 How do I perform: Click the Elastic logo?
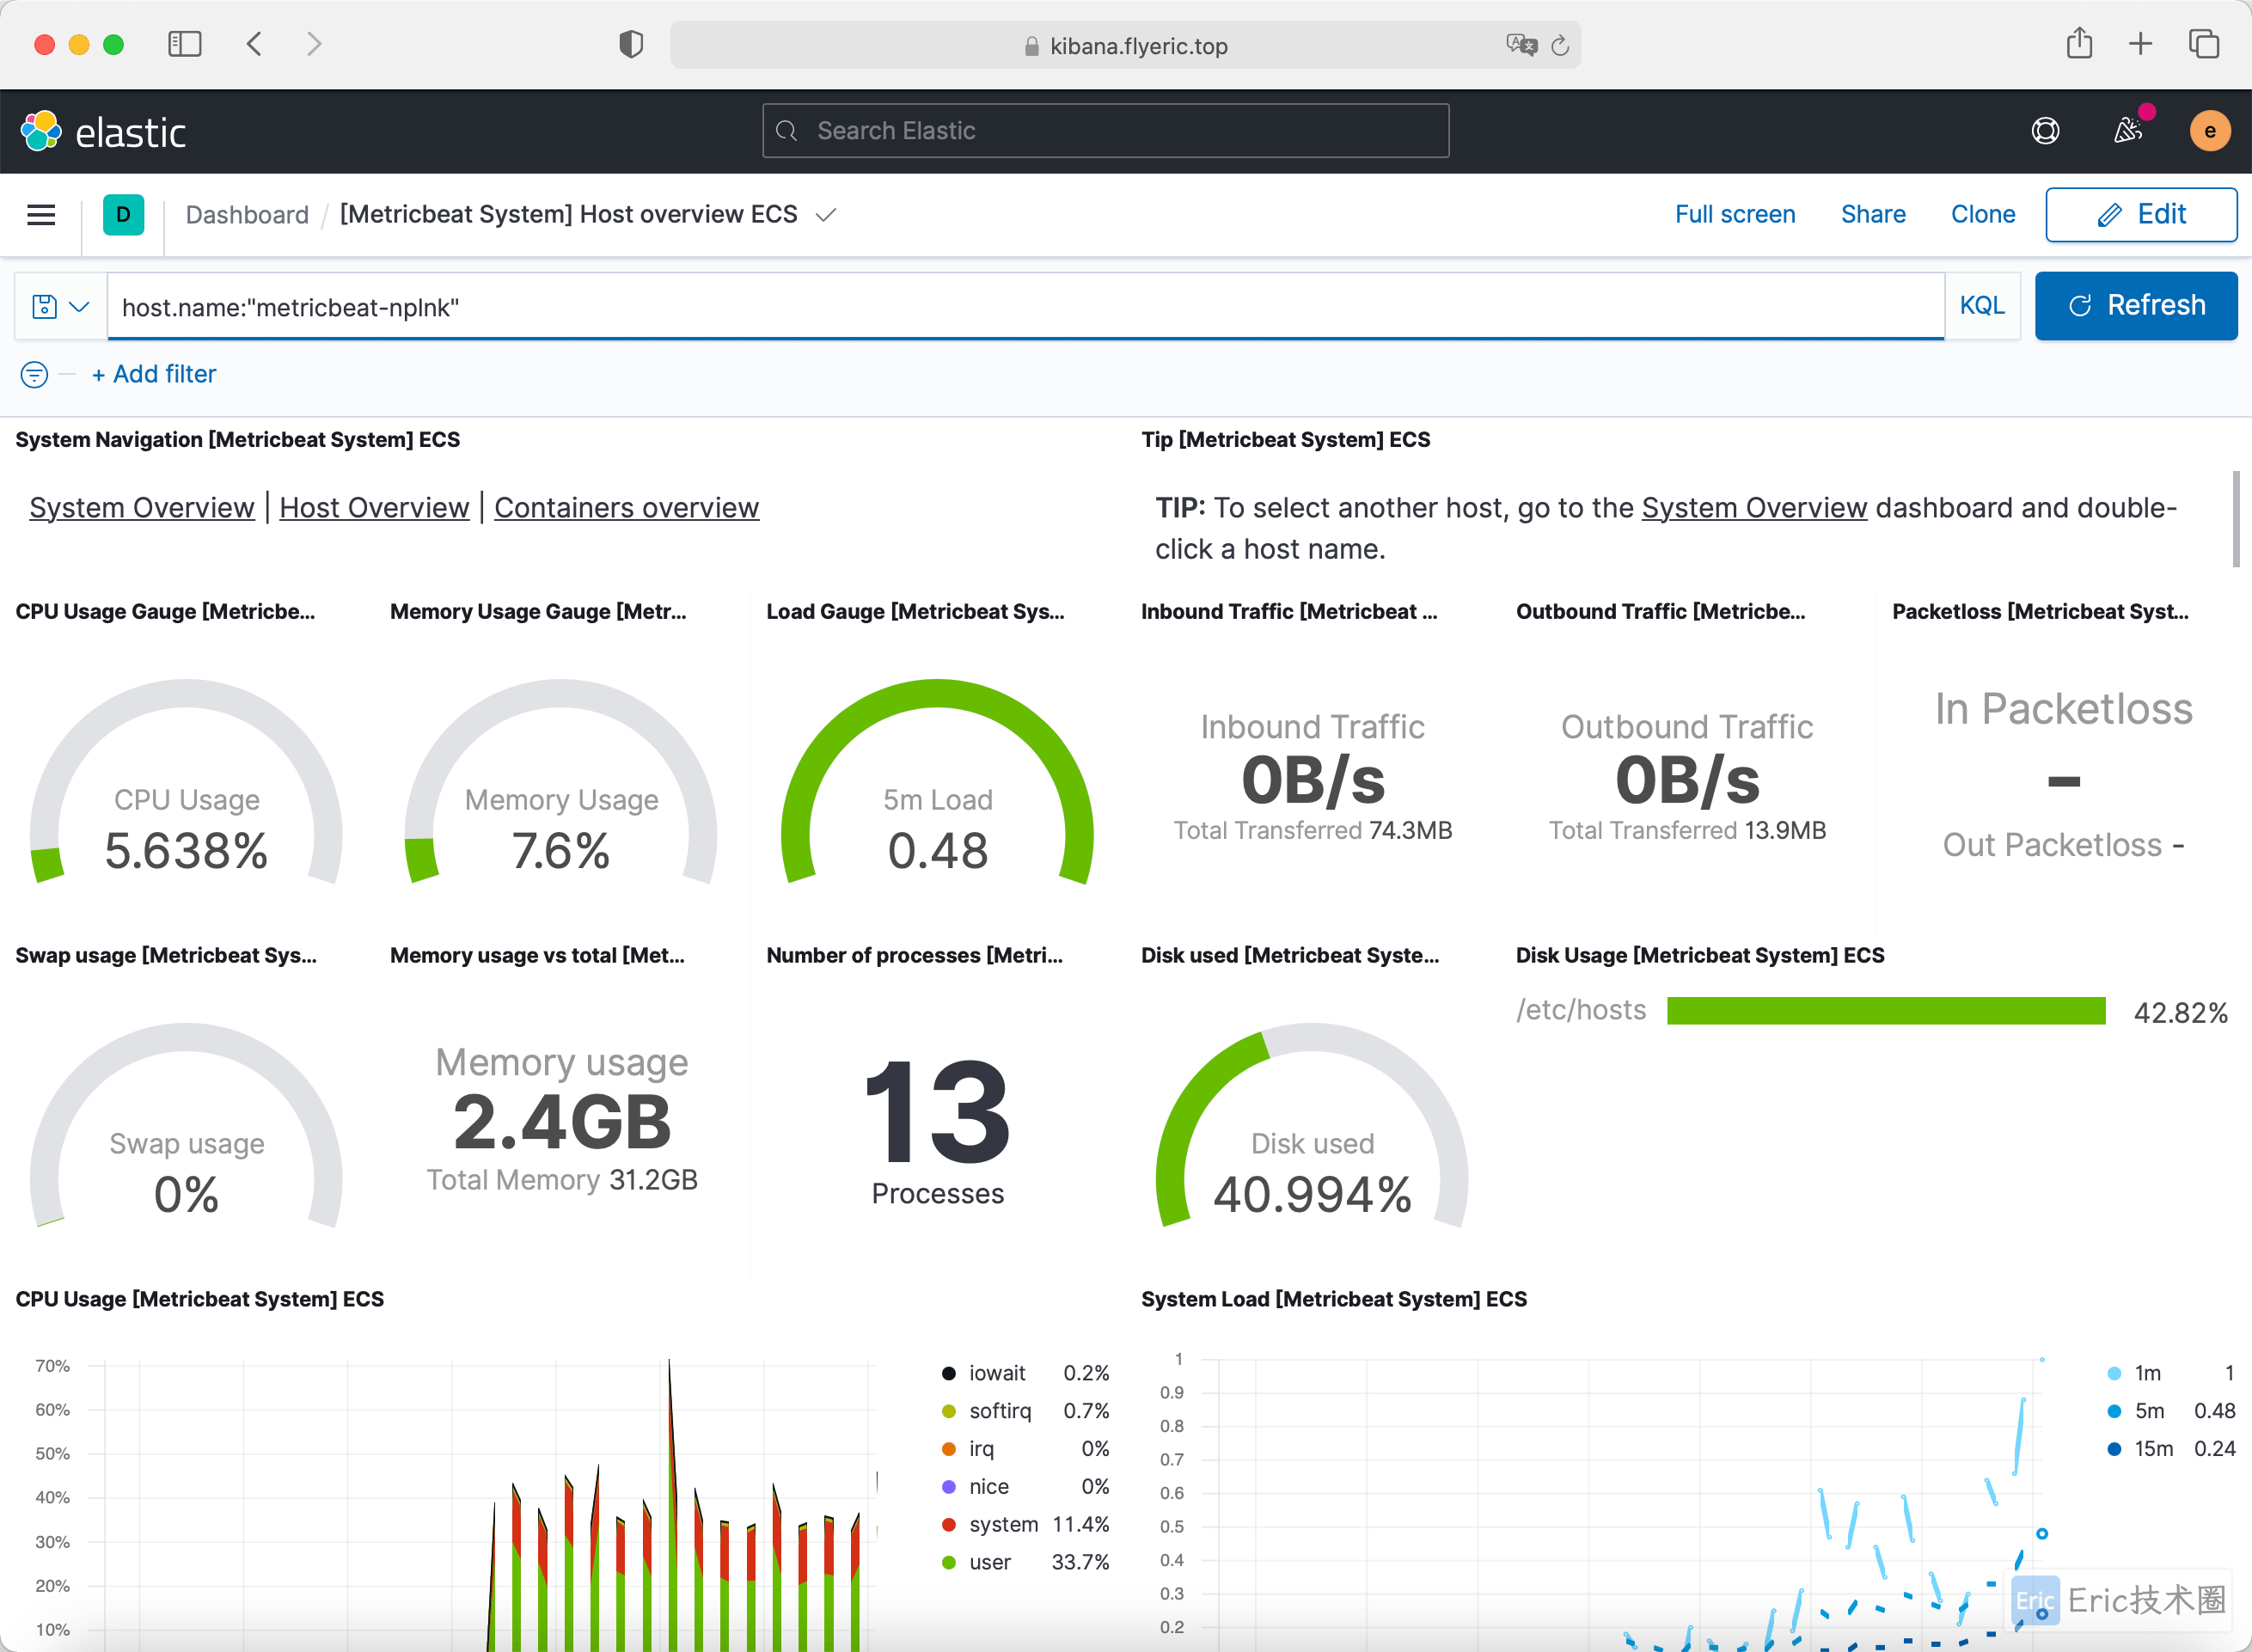104,131
